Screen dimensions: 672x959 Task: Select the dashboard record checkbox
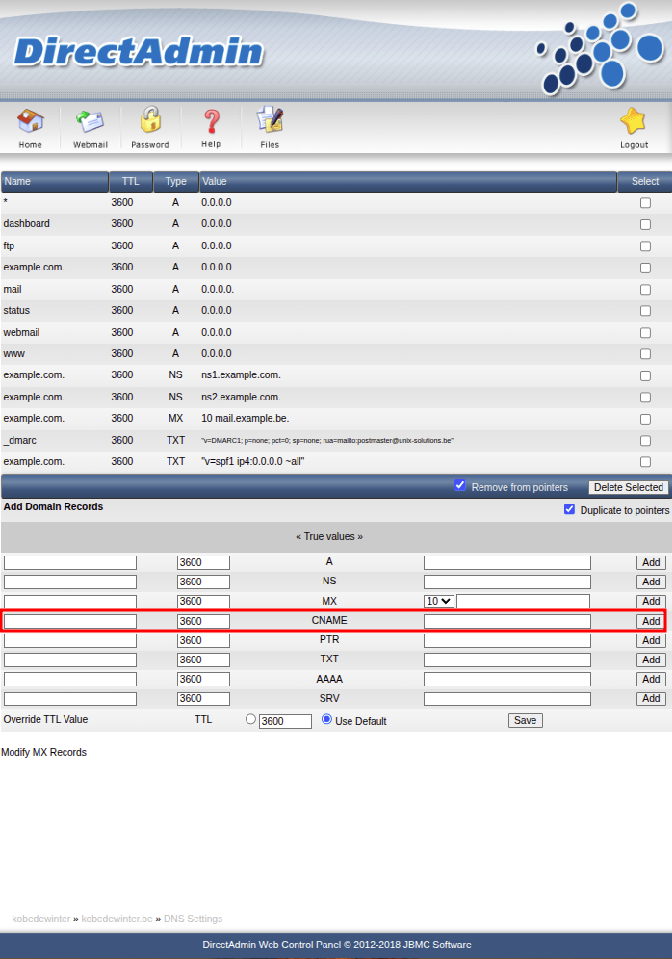click(x=645, y=224)
